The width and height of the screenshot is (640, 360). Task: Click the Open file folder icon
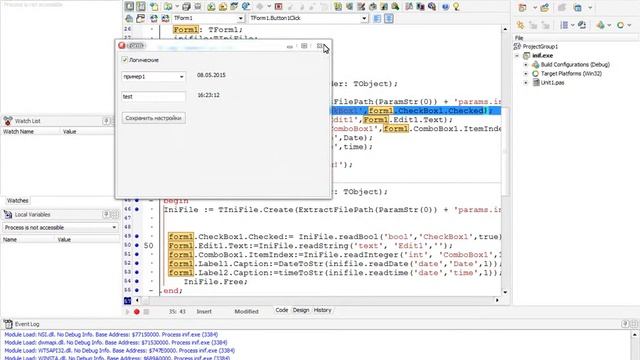(x=167, y=7)
